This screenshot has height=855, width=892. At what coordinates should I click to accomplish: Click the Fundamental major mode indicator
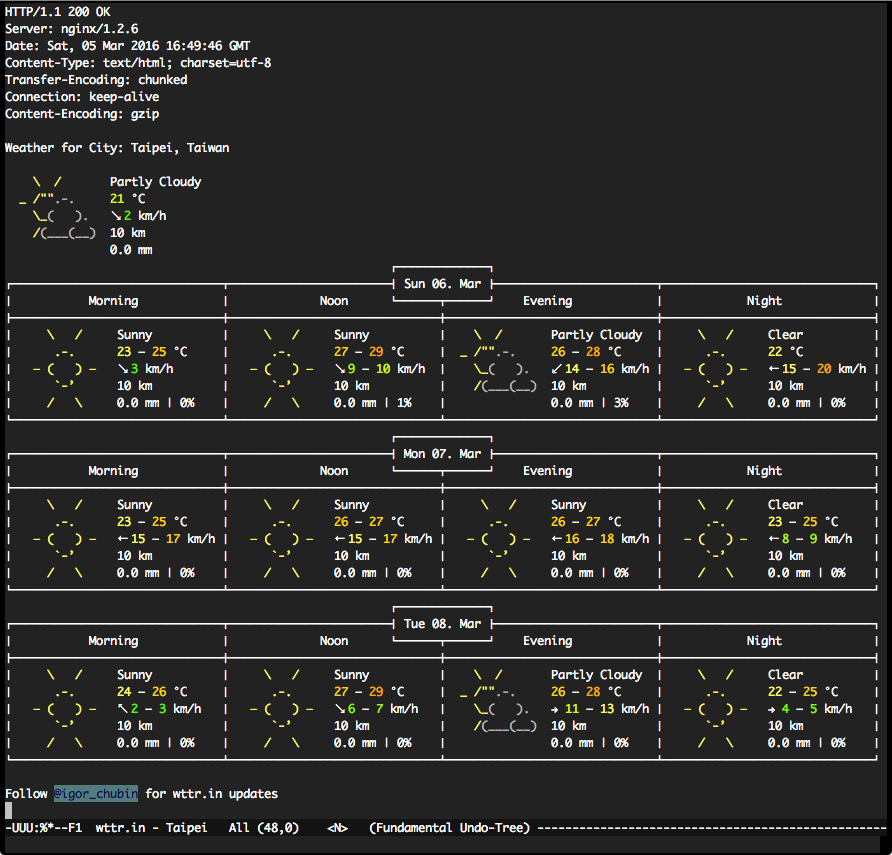[414, 828]
